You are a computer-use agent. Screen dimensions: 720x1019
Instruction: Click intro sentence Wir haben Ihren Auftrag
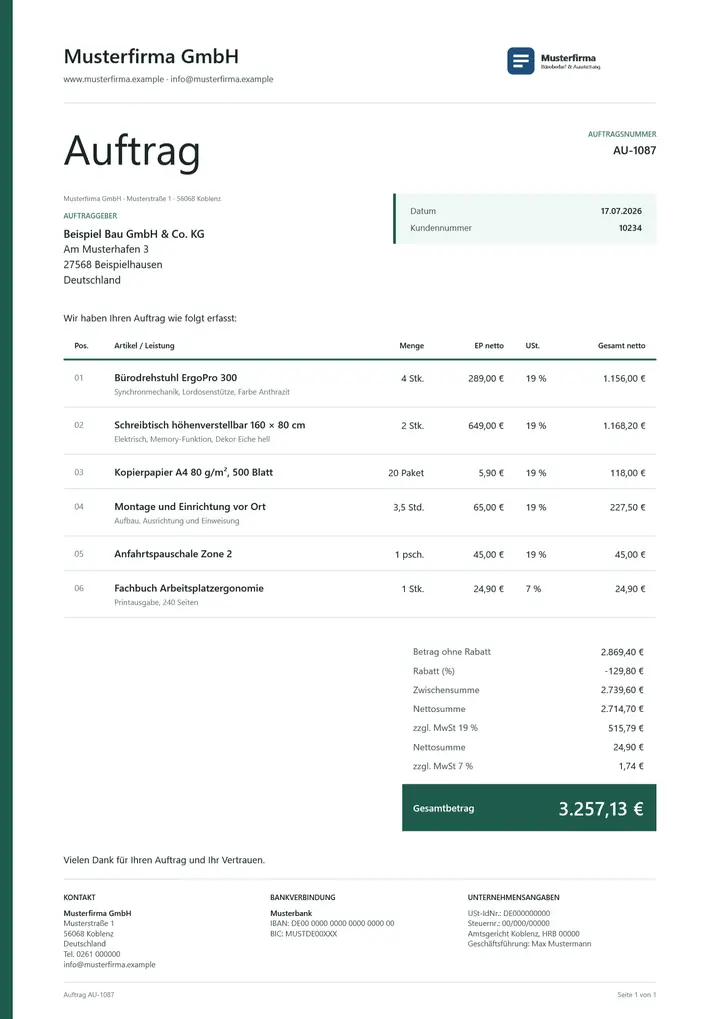pos(150,318)
